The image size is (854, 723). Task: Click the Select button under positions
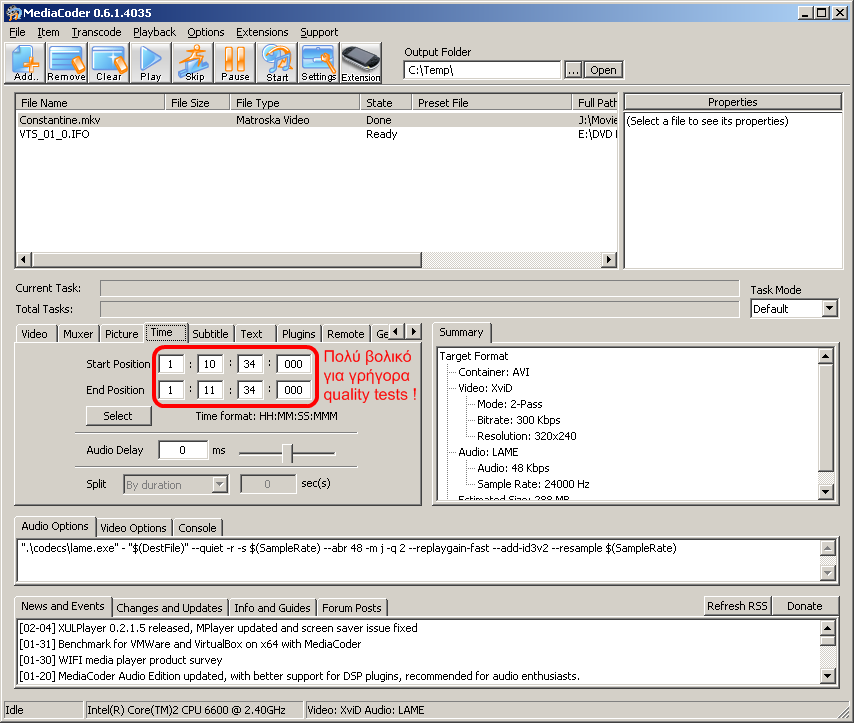pyautogui.click(x=118, y=416)
